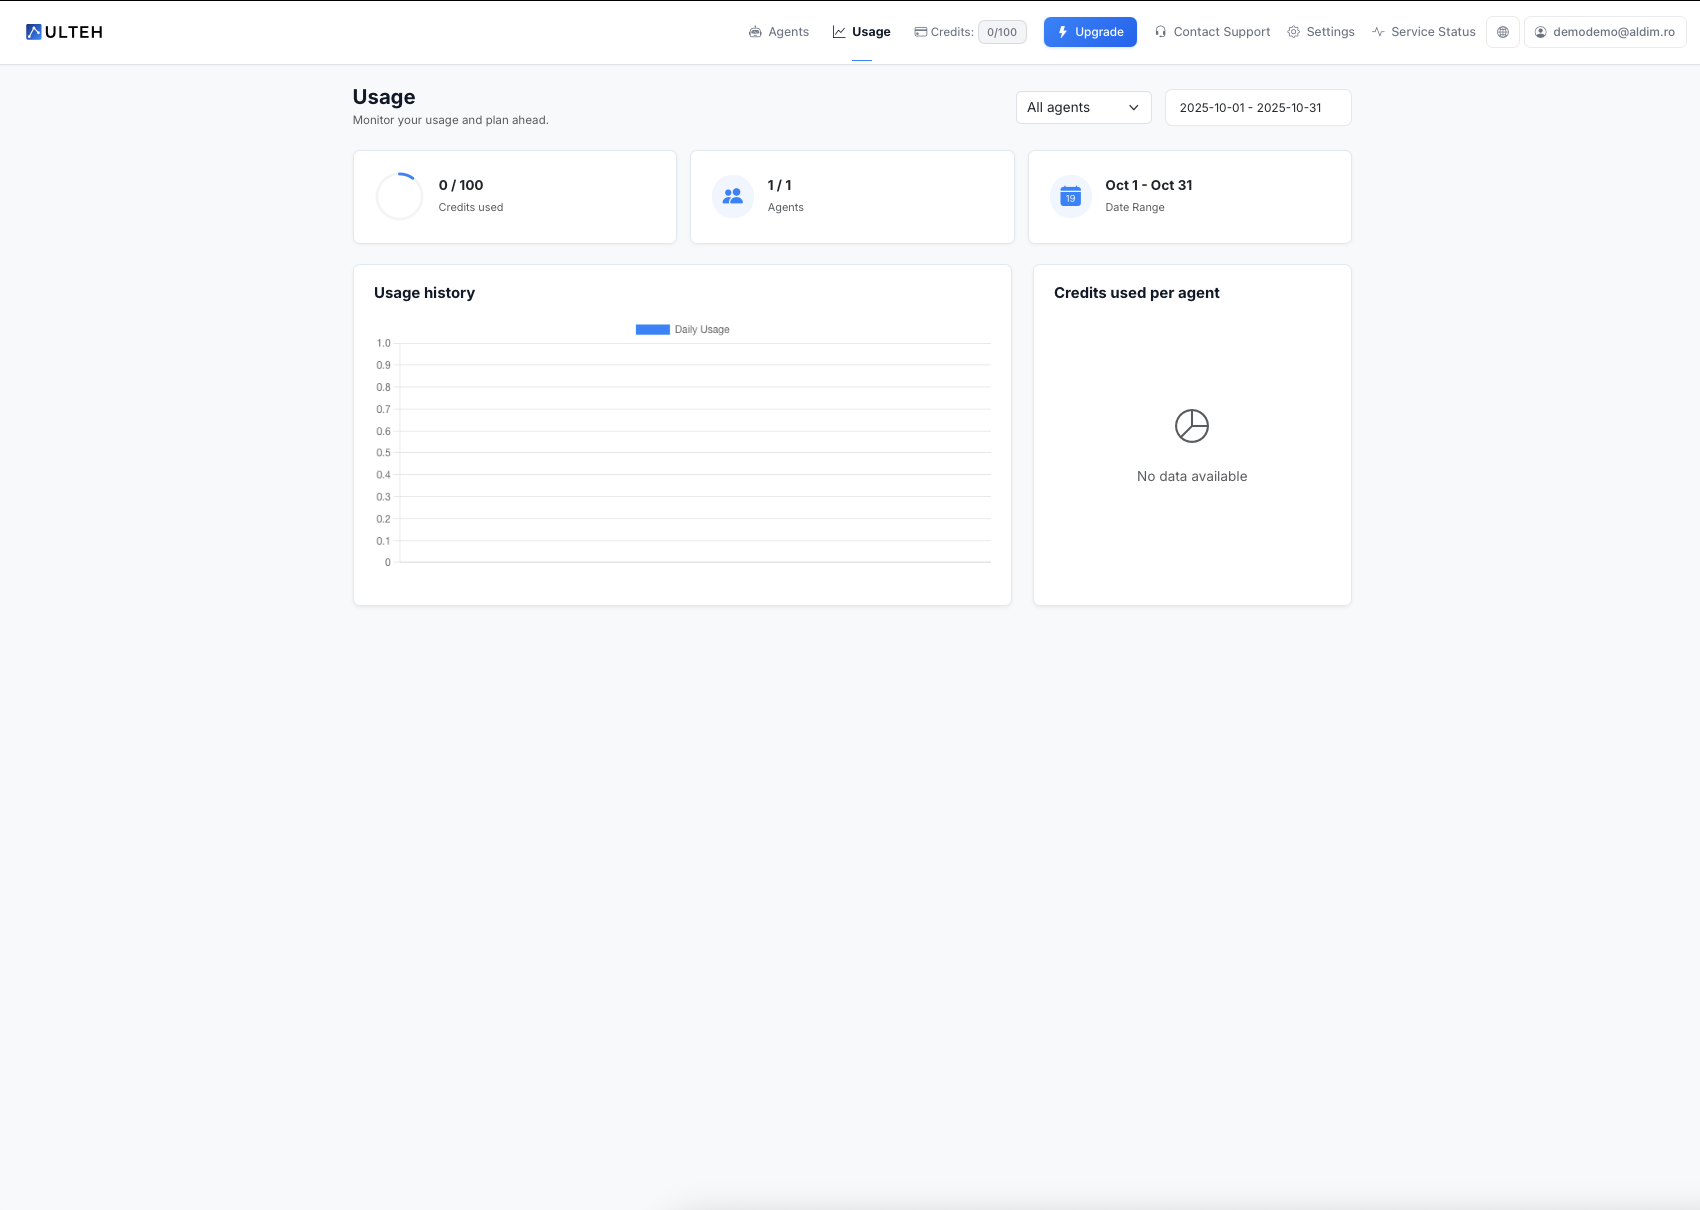The image size is (1700, 1210).
Task: Open the date range picker field
Action: tap(1257, 107)
